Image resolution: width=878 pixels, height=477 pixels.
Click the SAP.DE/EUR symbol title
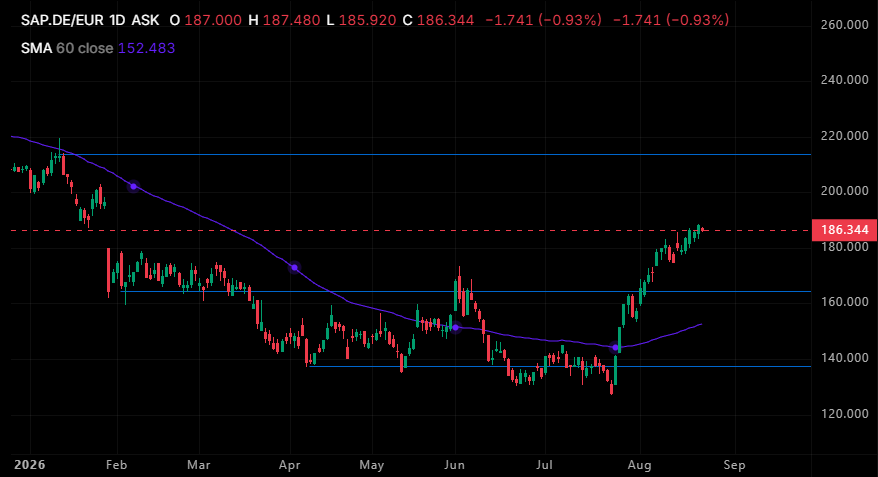tap(62, 20)
